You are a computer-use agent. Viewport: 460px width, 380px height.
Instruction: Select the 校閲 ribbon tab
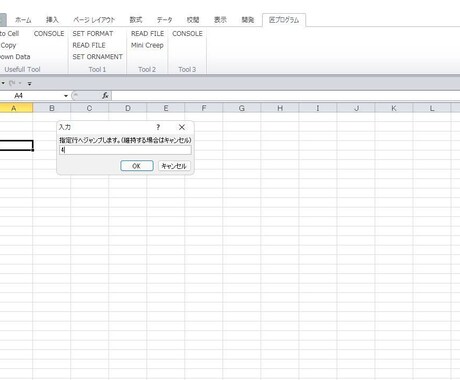pos(193,20)
